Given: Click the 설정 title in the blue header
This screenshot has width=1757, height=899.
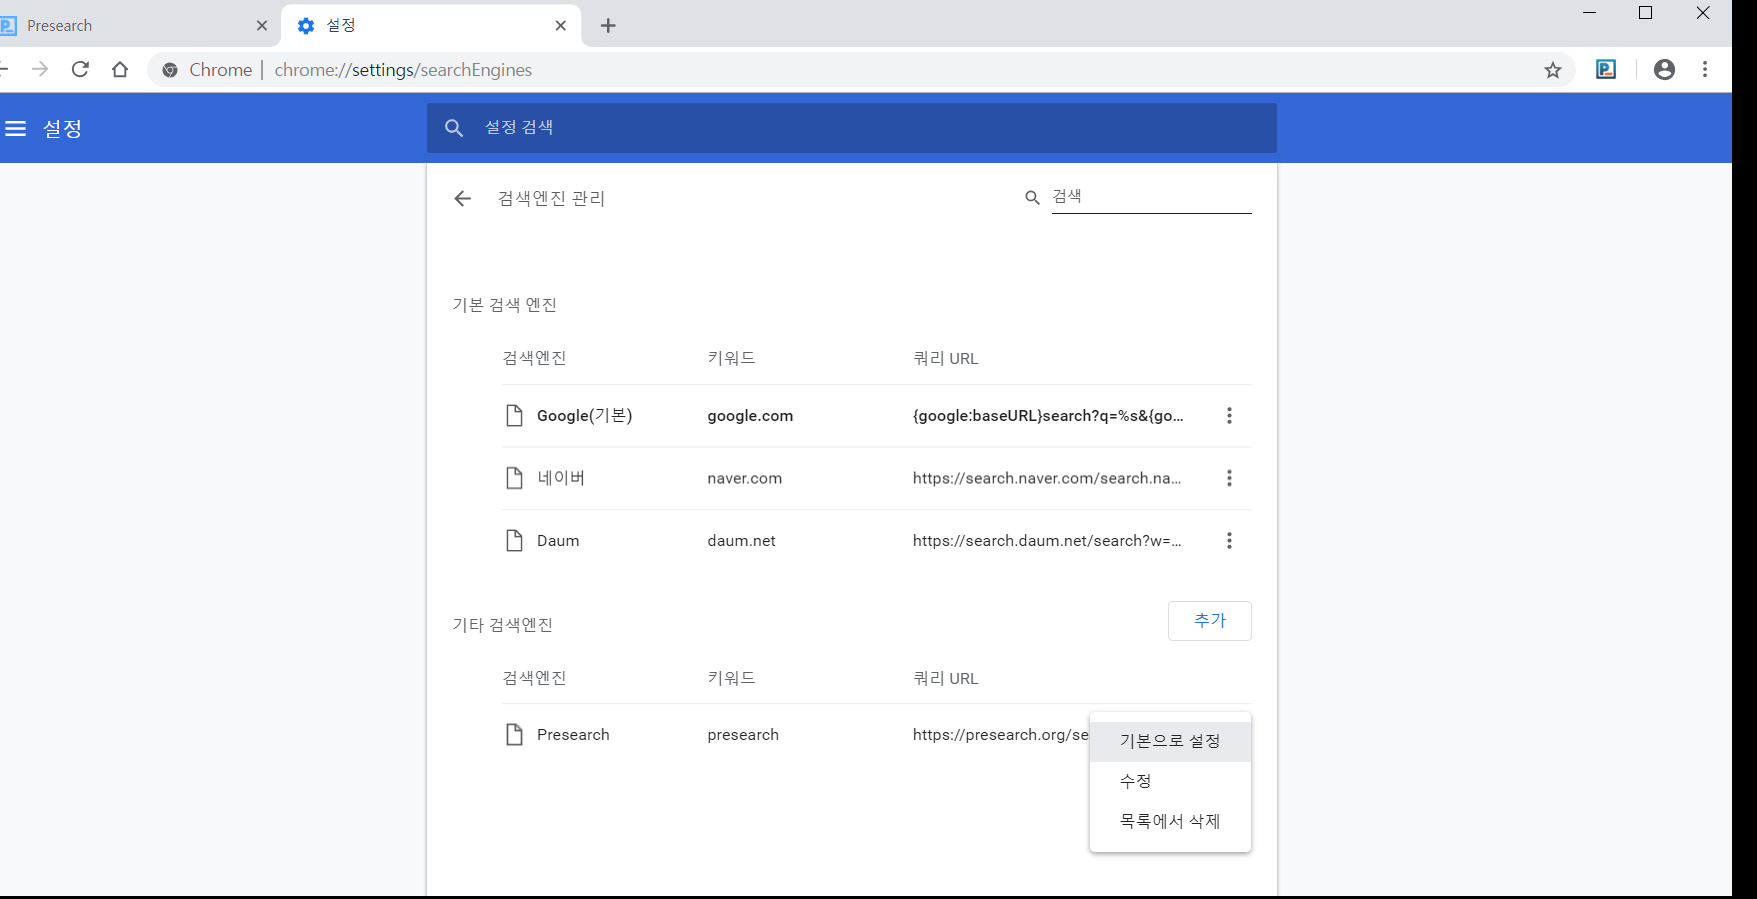Looking at the screenshot, I should coord(62,129).
